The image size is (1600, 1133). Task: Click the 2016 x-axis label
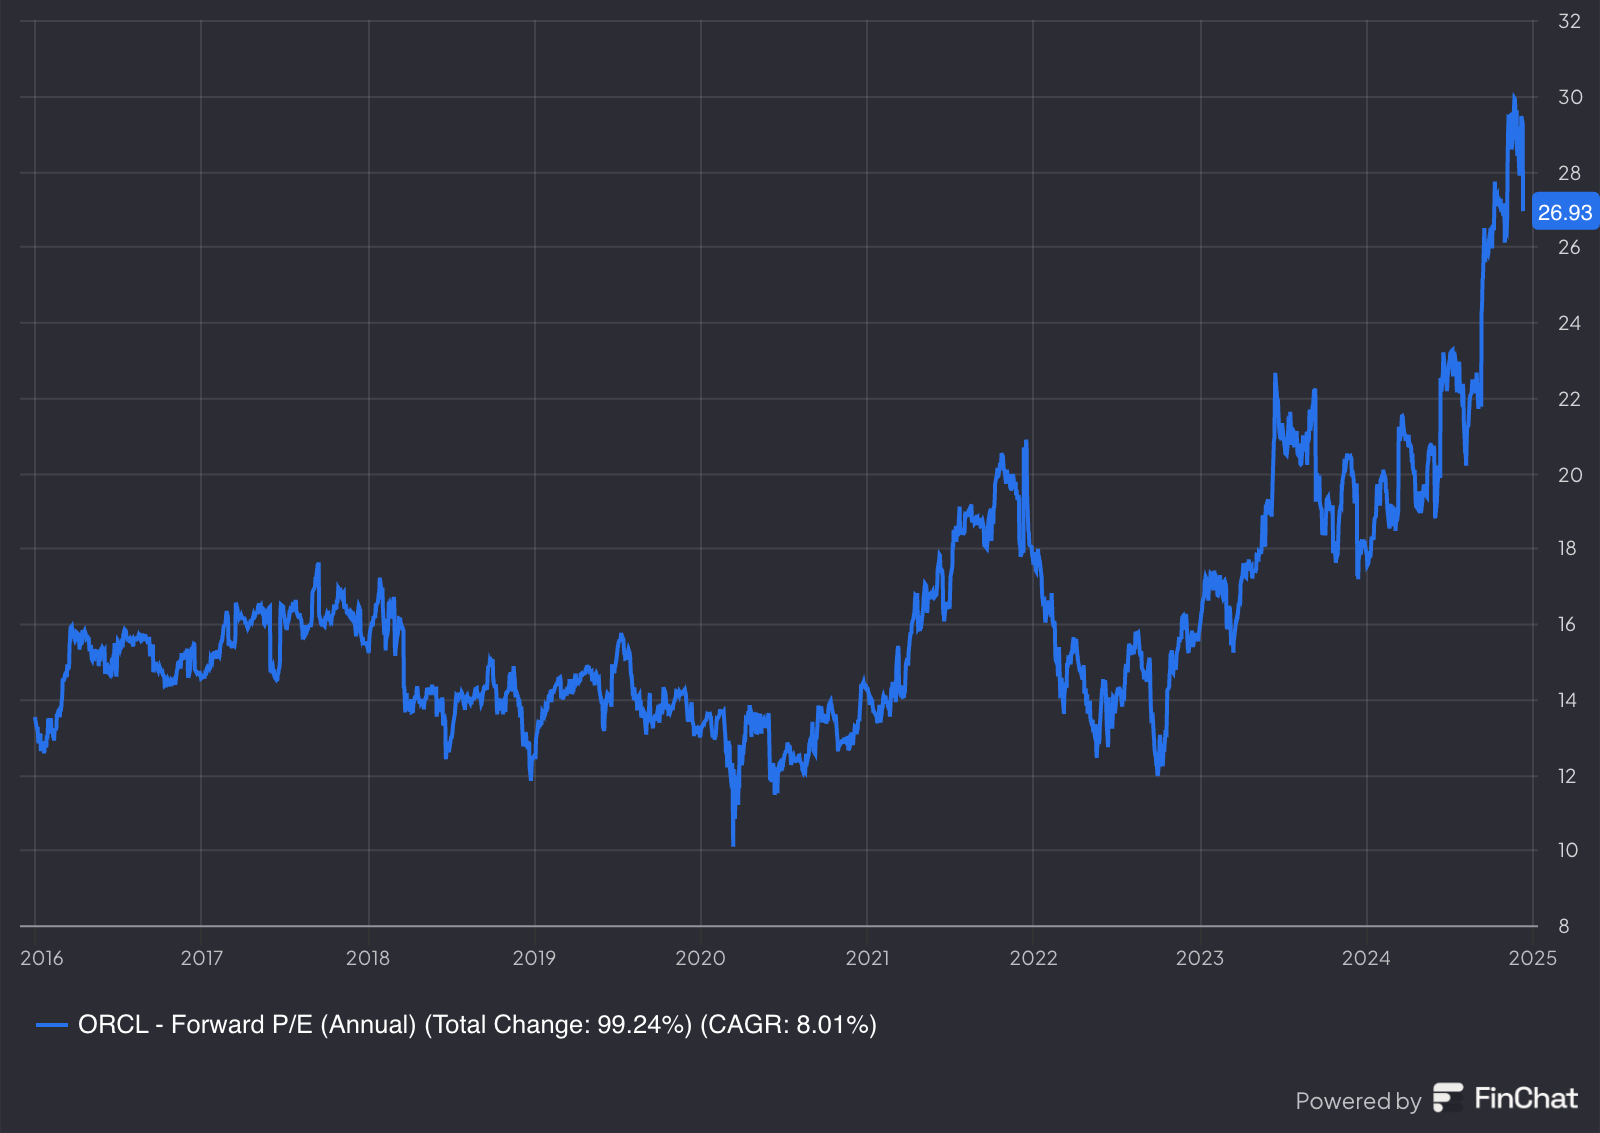pos(42,958)
